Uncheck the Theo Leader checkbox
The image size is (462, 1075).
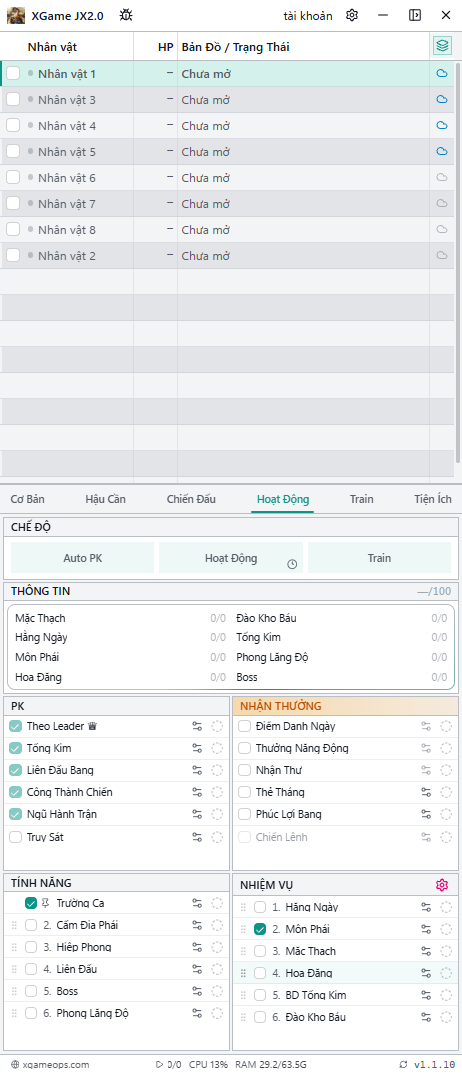pos(16,726)
